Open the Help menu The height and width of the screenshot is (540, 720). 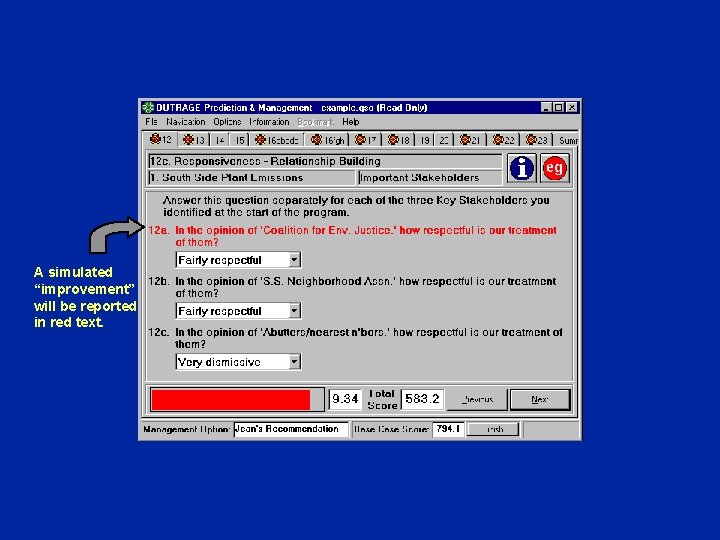coord(350,122)
